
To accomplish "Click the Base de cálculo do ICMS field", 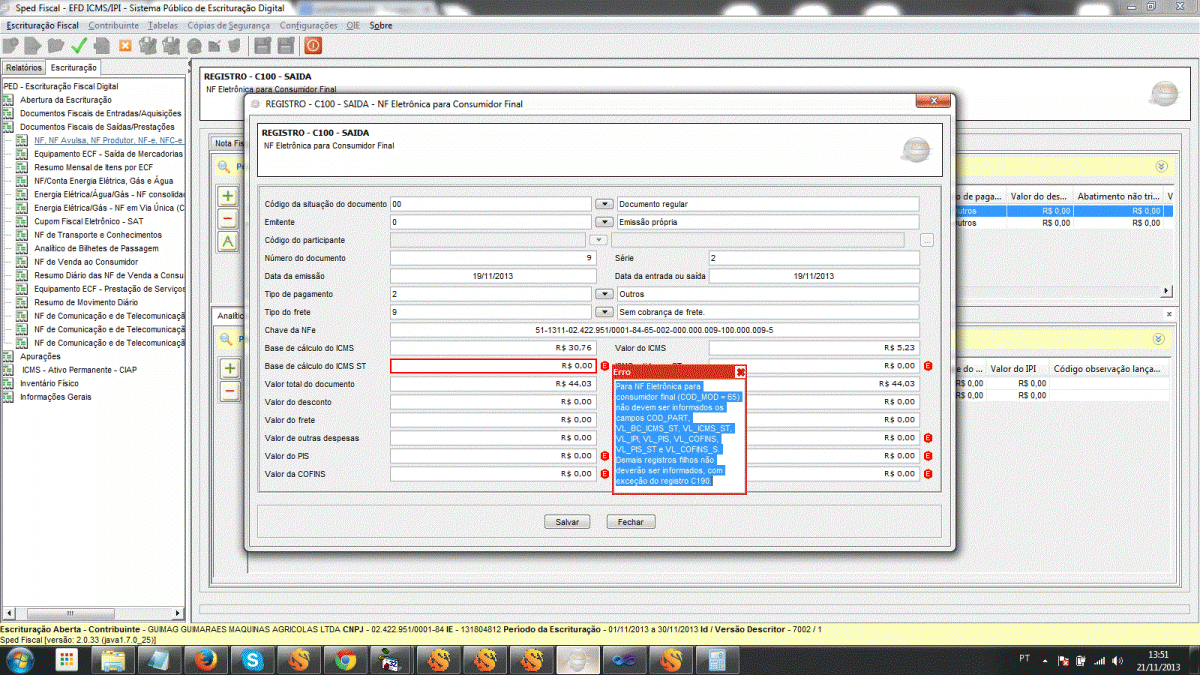I will (493, 348).
